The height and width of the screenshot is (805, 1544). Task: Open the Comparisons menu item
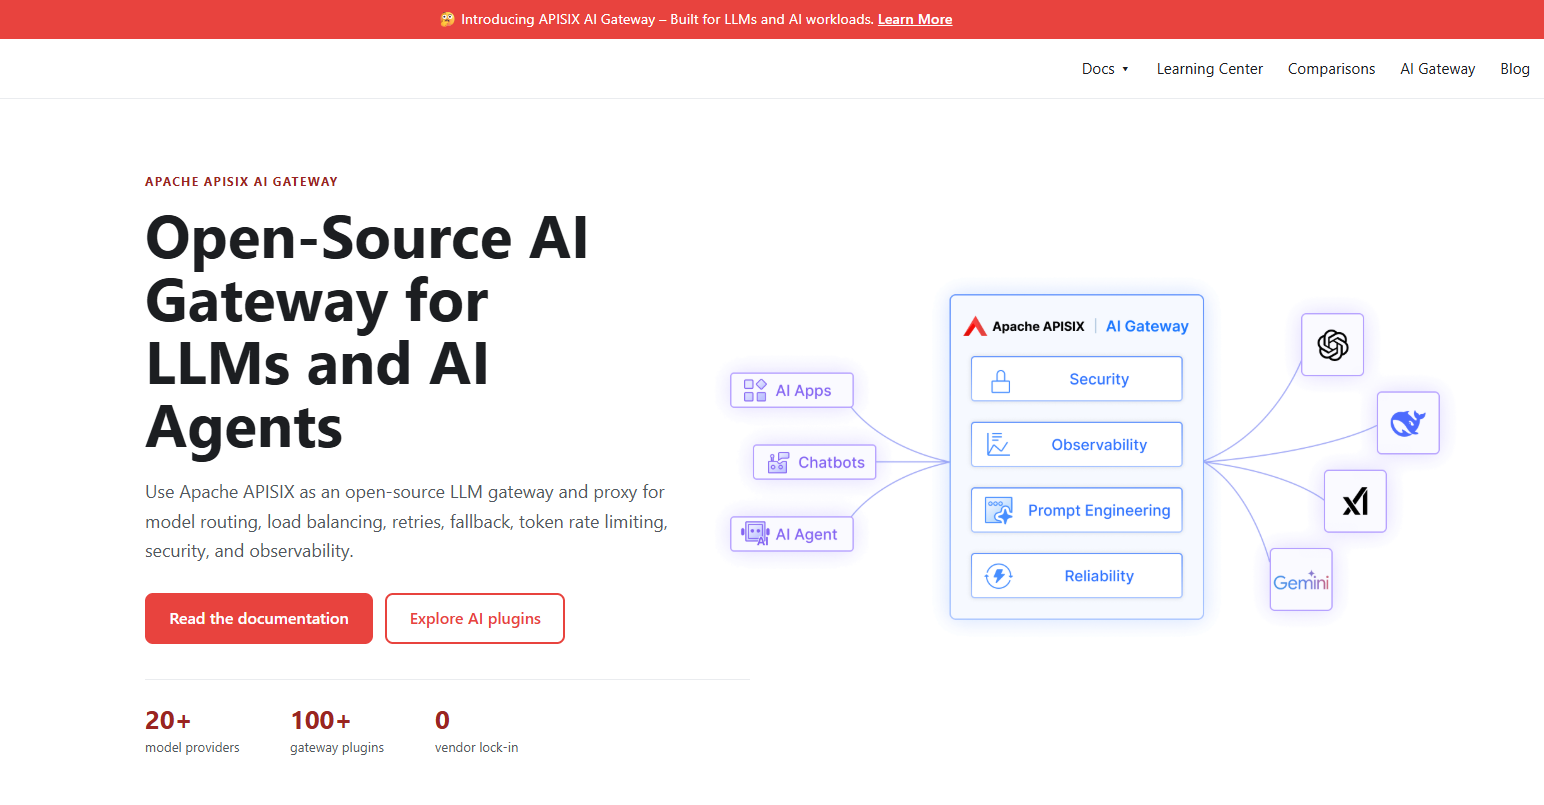(x=1331, y=69)
